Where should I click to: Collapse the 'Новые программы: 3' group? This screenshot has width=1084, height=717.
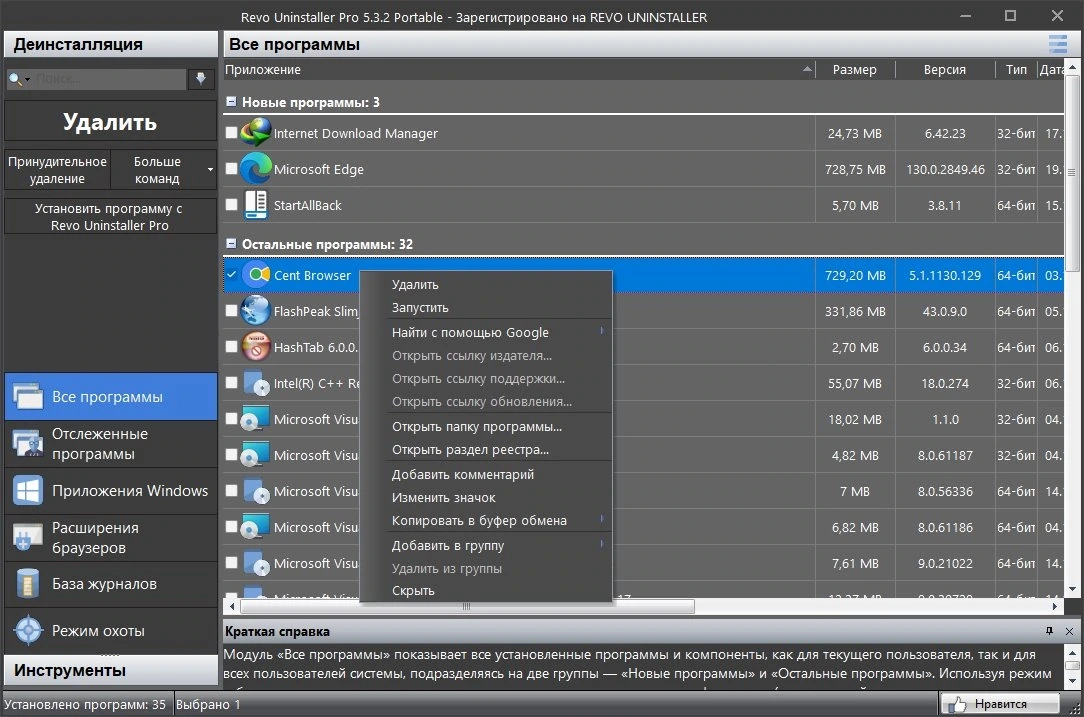(232, 102)
